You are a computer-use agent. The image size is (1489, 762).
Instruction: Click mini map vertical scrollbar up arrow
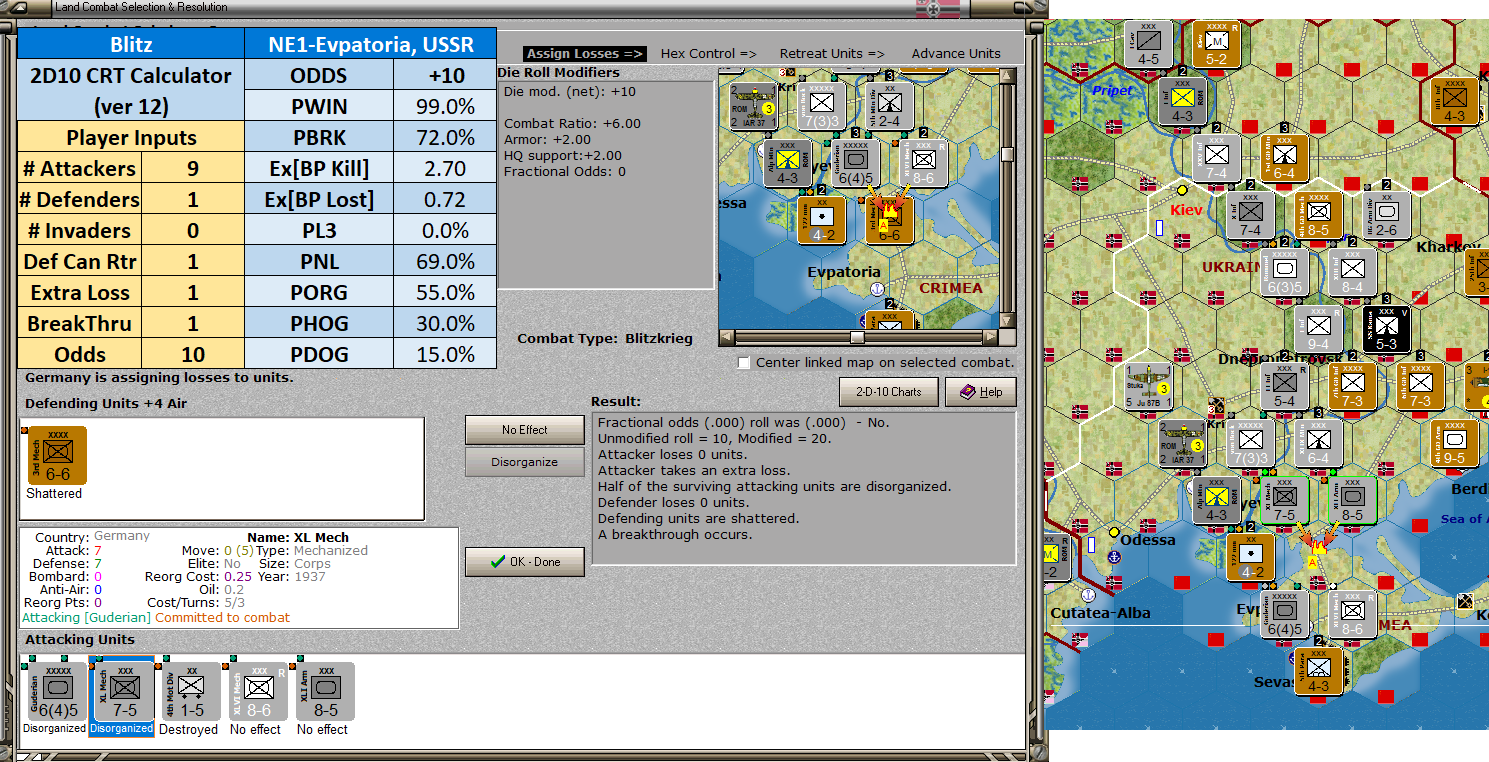pyautogui.click(x=1007, y=76)
